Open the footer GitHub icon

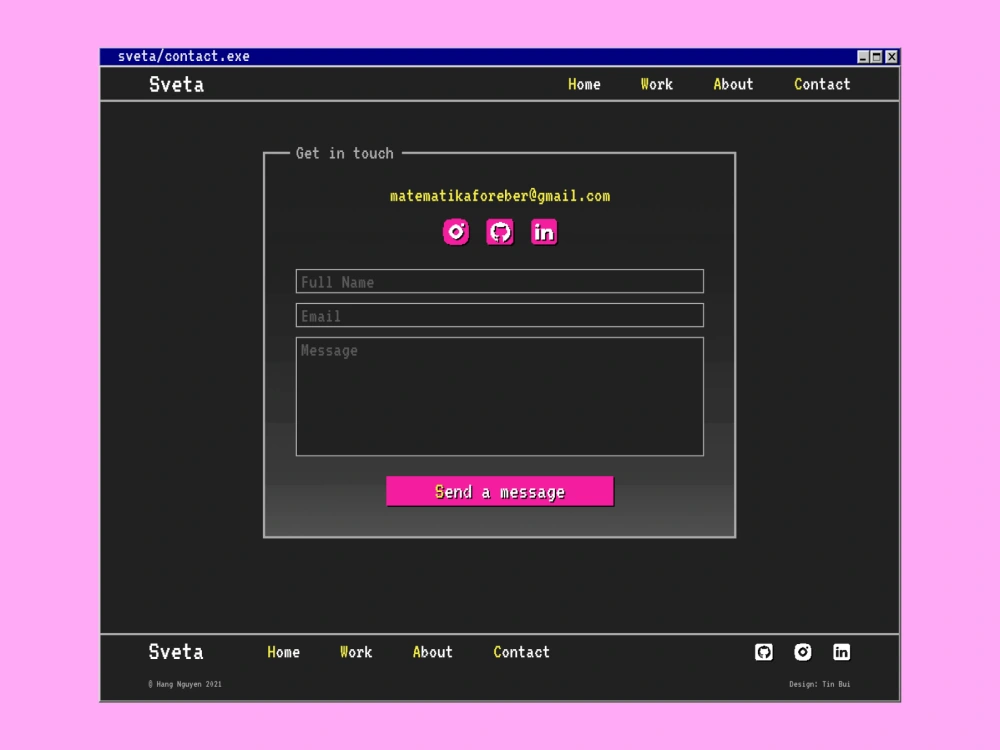763,652
